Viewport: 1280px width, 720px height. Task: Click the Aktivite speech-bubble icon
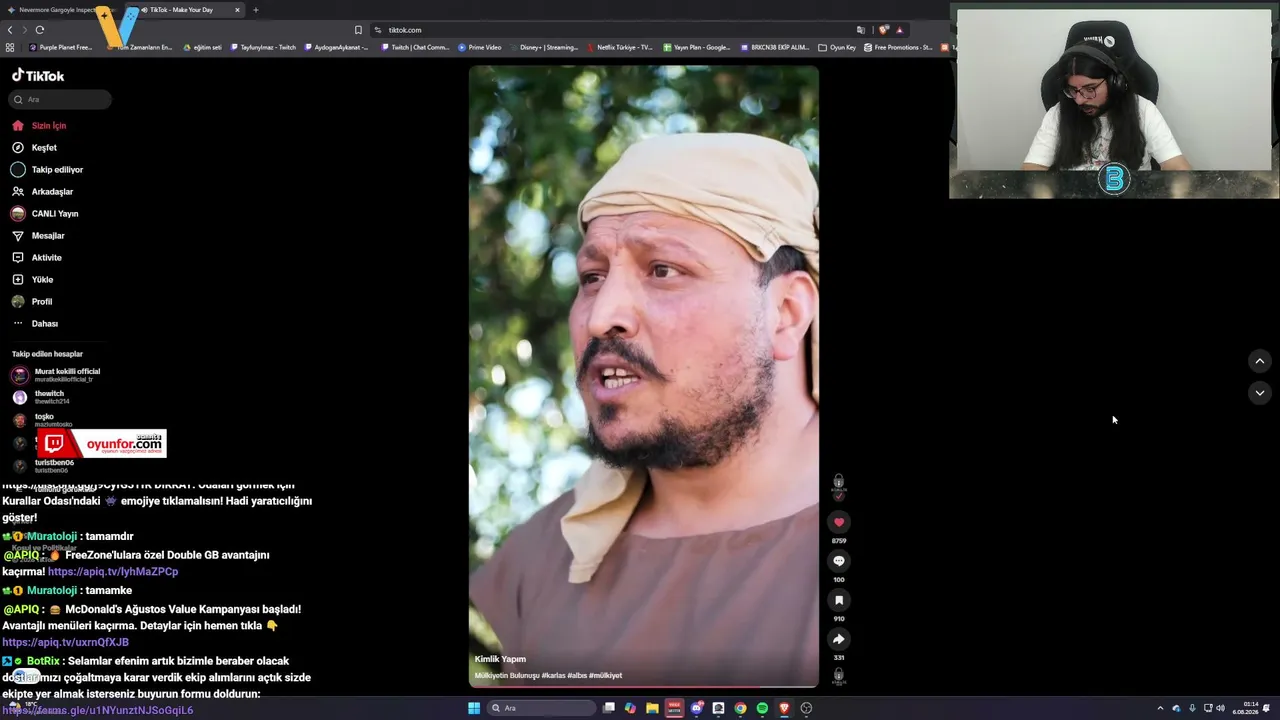(18, 258)
